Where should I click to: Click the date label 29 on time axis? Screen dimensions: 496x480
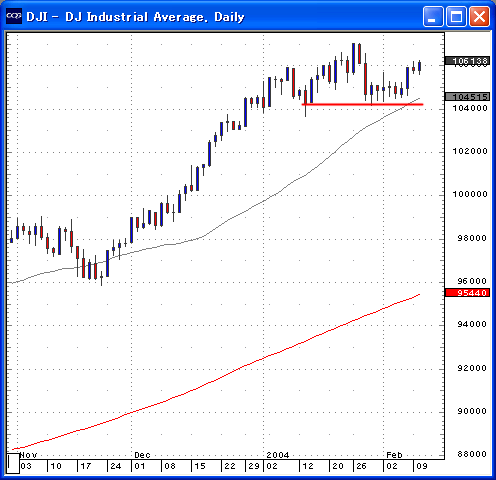(254, 466)
